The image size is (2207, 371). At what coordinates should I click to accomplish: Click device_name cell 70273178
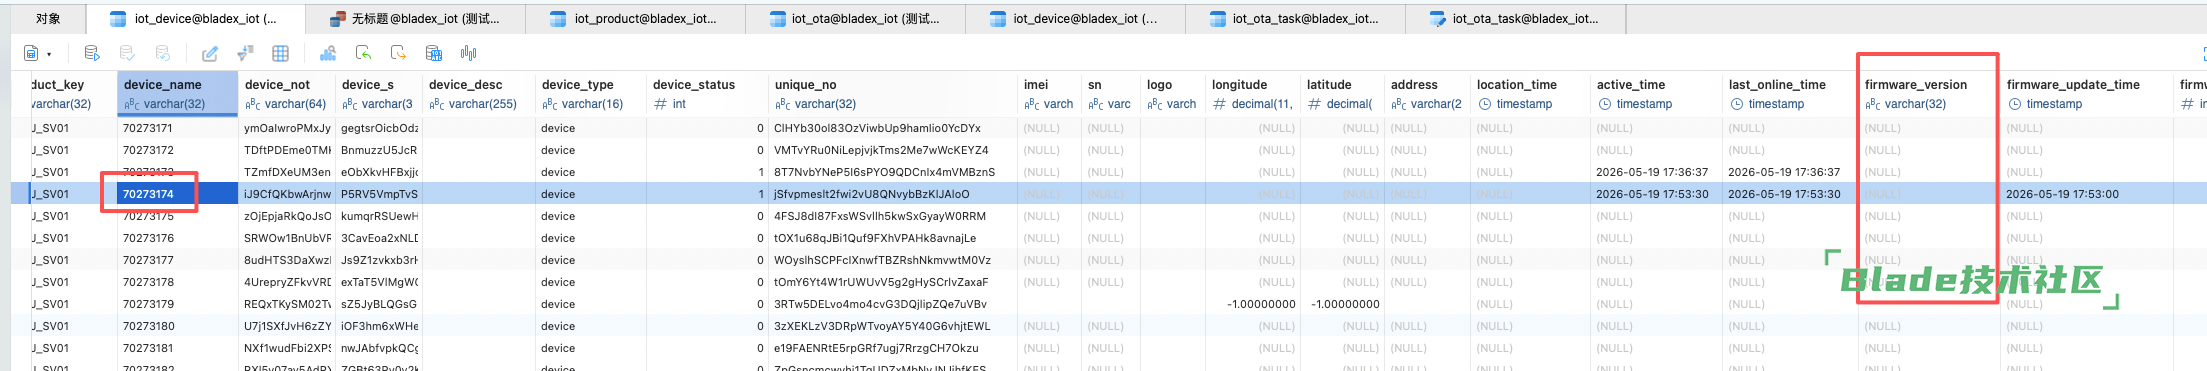point(178,282)
